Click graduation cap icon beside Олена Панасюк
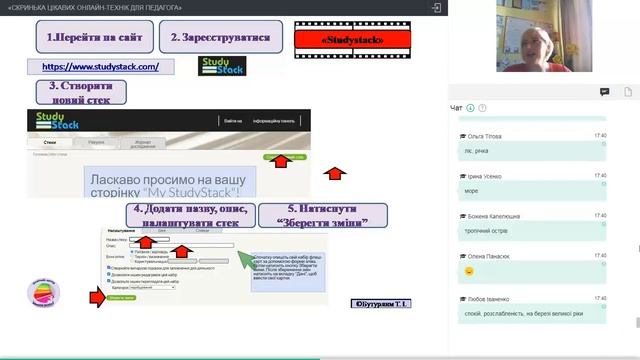This screenshot has width=640, height=360. [x=463, y=256]
